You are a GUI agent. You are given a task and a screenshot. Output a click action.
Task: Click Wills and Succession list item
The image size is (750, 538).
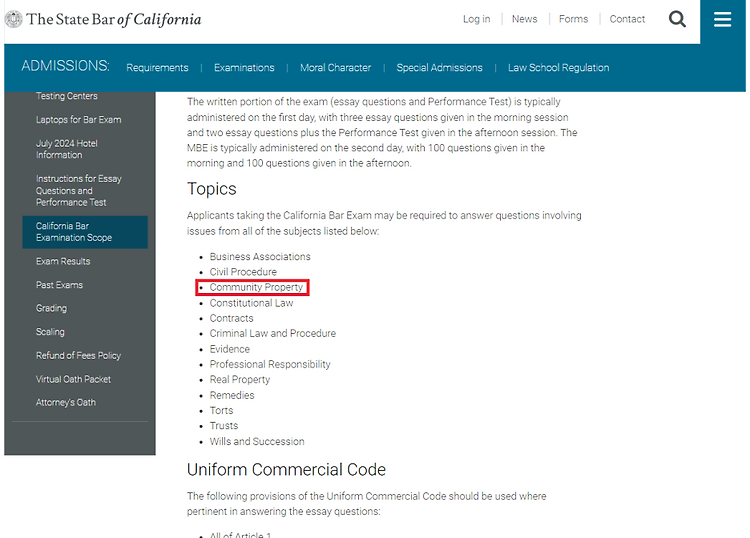pos(257,441)
